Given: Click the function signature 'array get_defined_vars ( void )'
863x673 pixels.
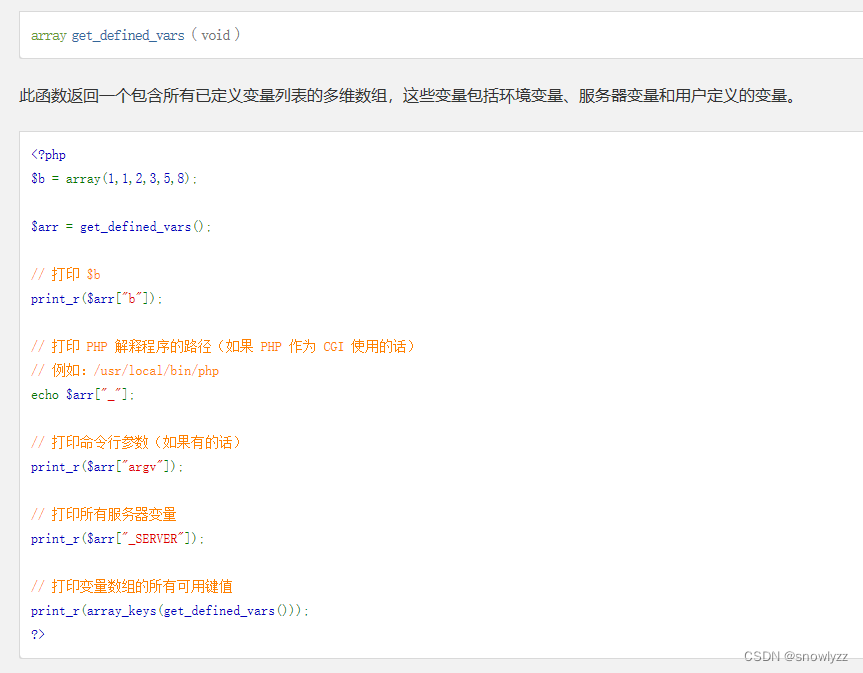Looking at the screenshot, I should pos(135,35).
